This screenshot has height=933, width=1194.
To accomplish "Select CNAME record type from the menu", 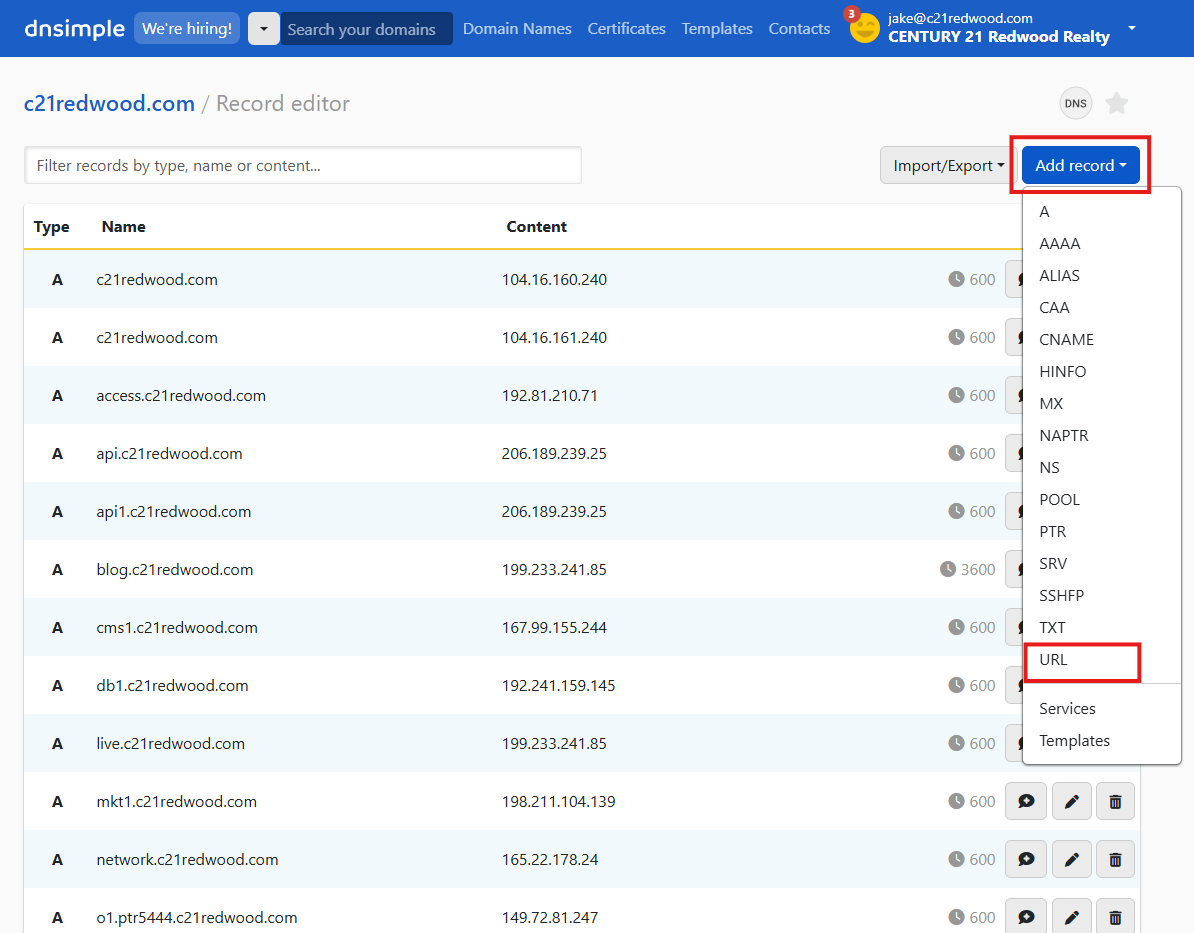I will (x=1066, y=340).
